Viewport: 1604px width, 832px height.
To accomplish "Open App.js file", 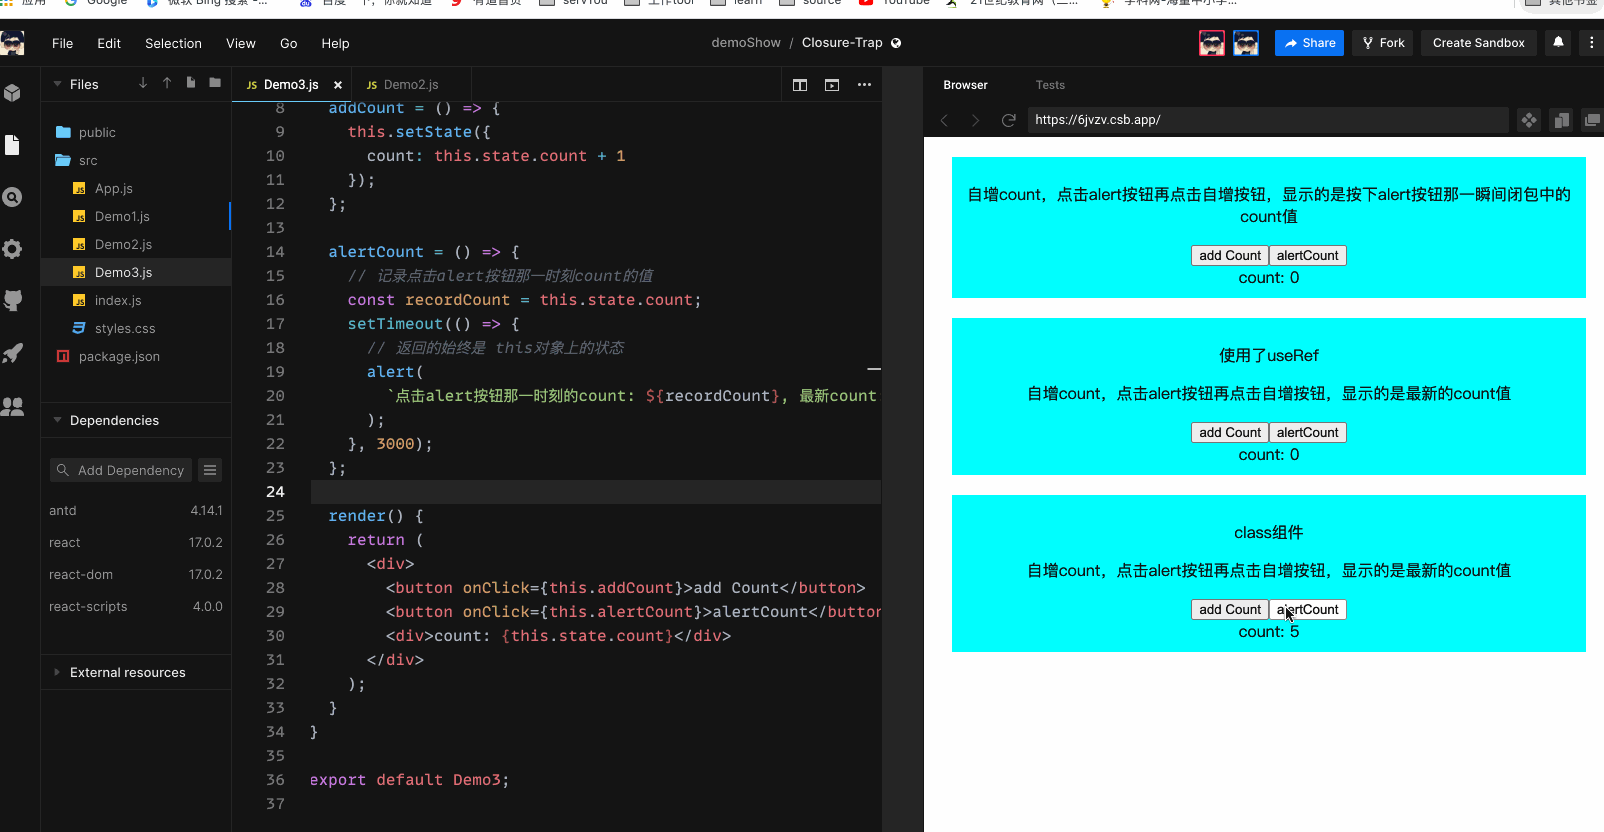I will pos(136,188).
